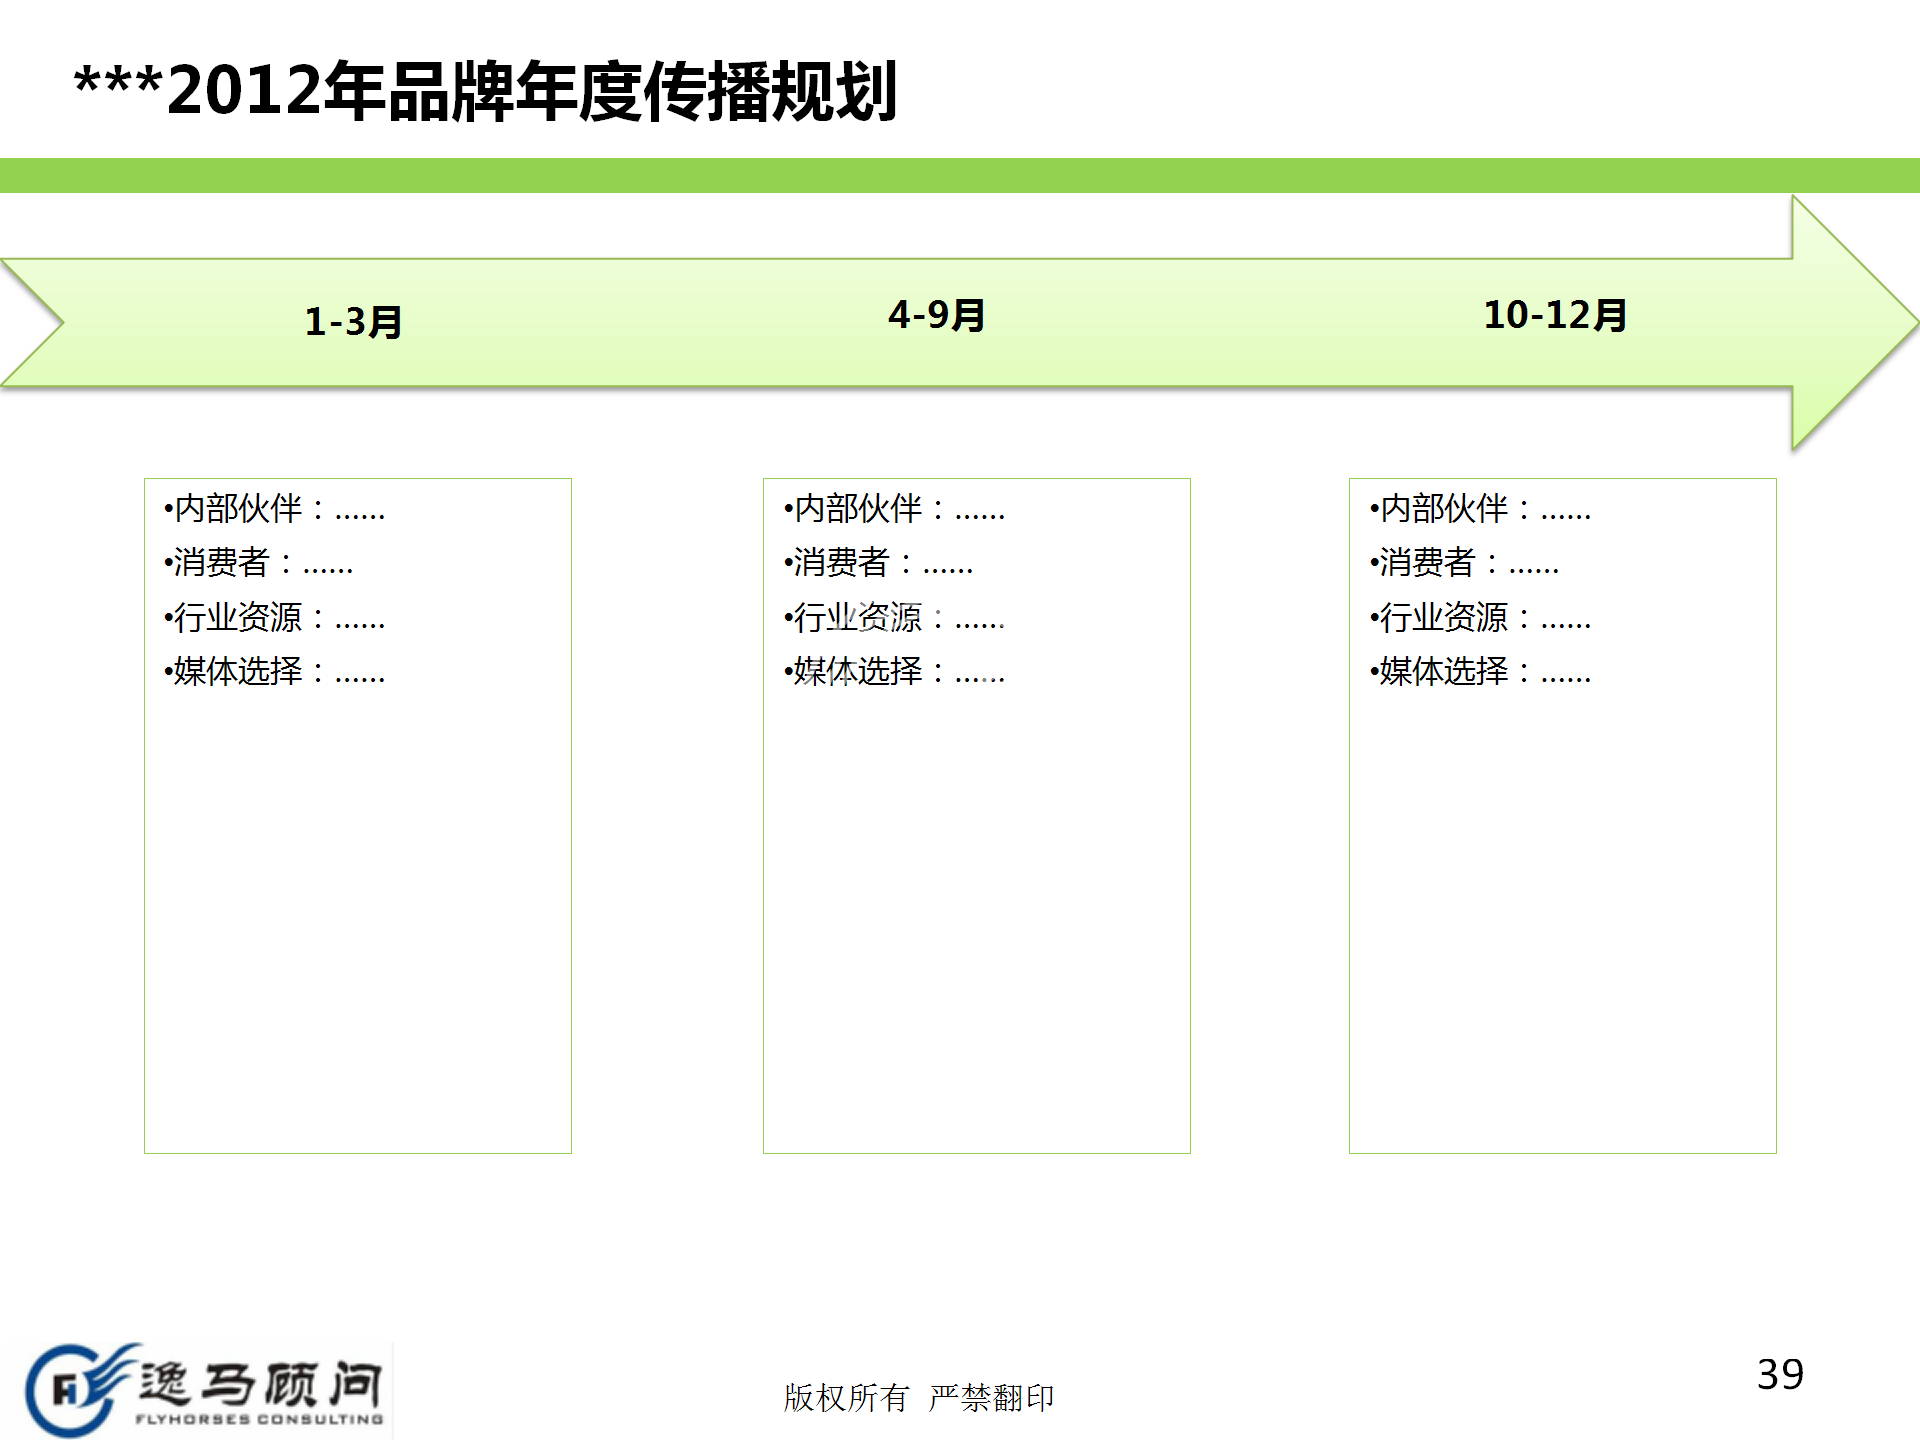Click 媒体选择 in the first box

click(238, 672)
